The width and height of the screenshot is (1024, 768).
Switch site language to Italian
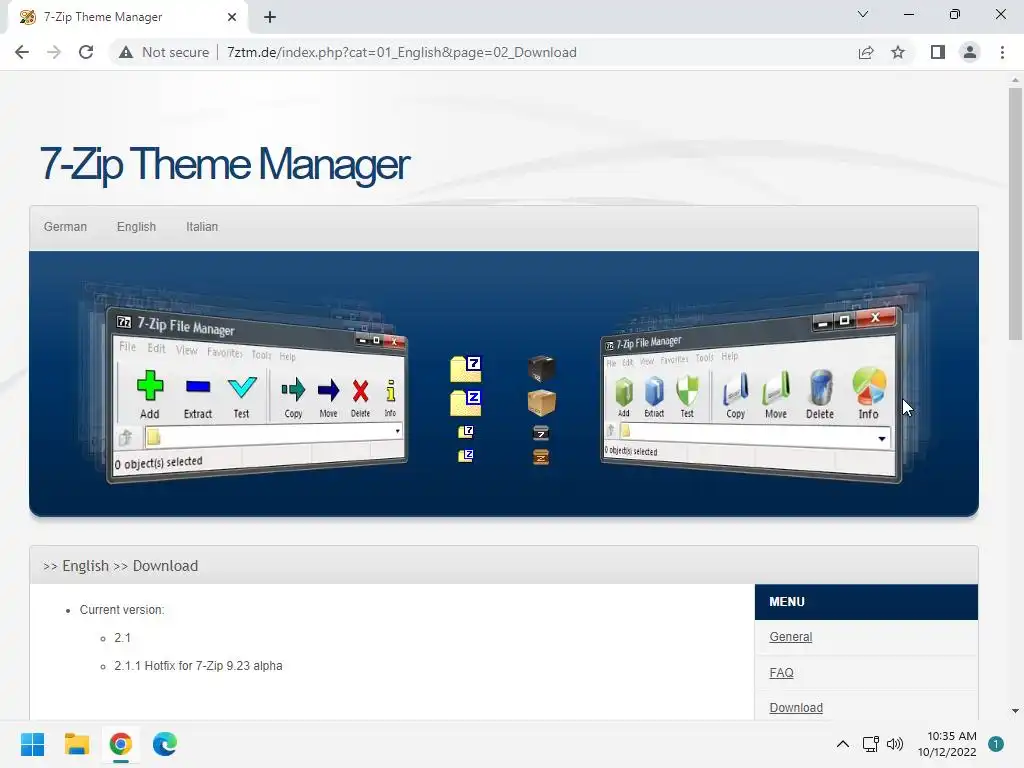point(202,227)
